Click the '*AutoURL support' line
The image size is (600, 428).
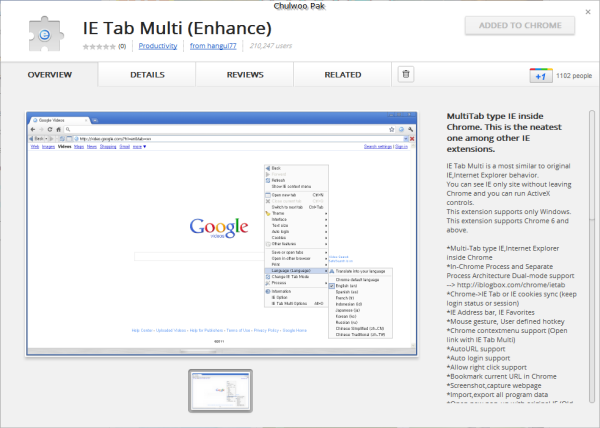click(x=476, y=349)
